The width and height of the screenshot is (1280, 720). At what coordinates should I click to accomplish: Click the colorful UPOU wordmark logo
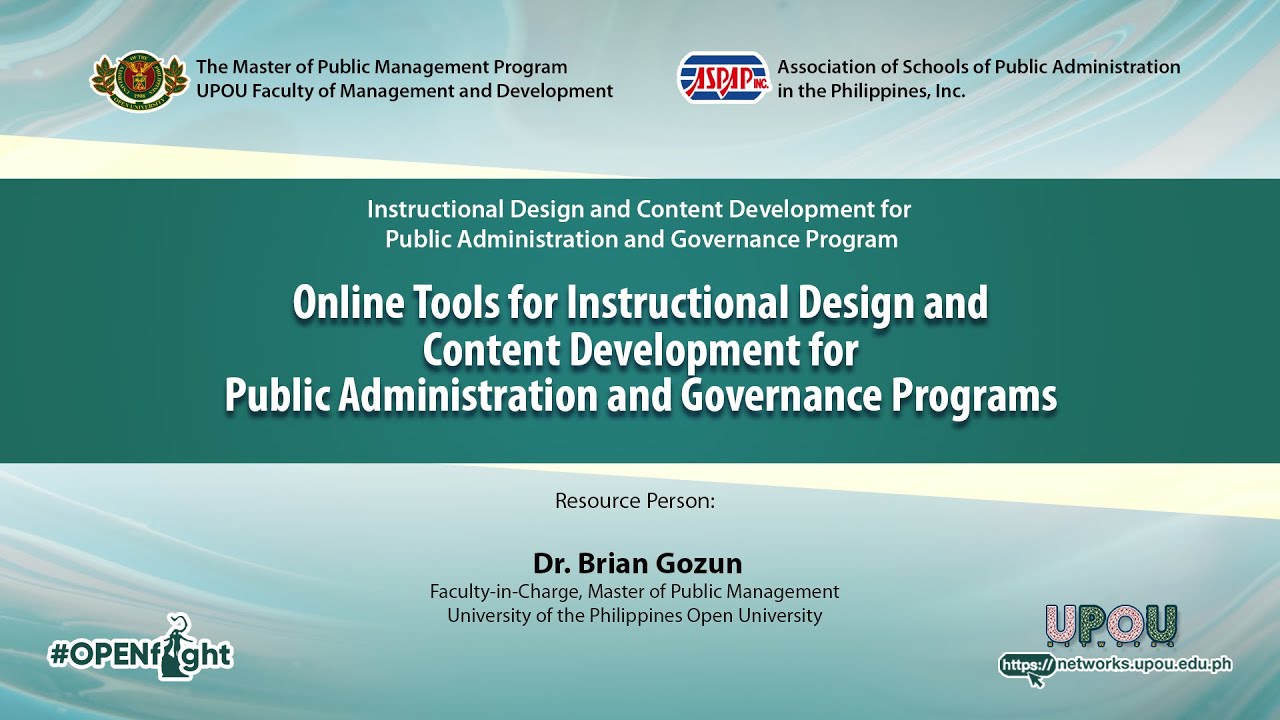coord(1111,626)
